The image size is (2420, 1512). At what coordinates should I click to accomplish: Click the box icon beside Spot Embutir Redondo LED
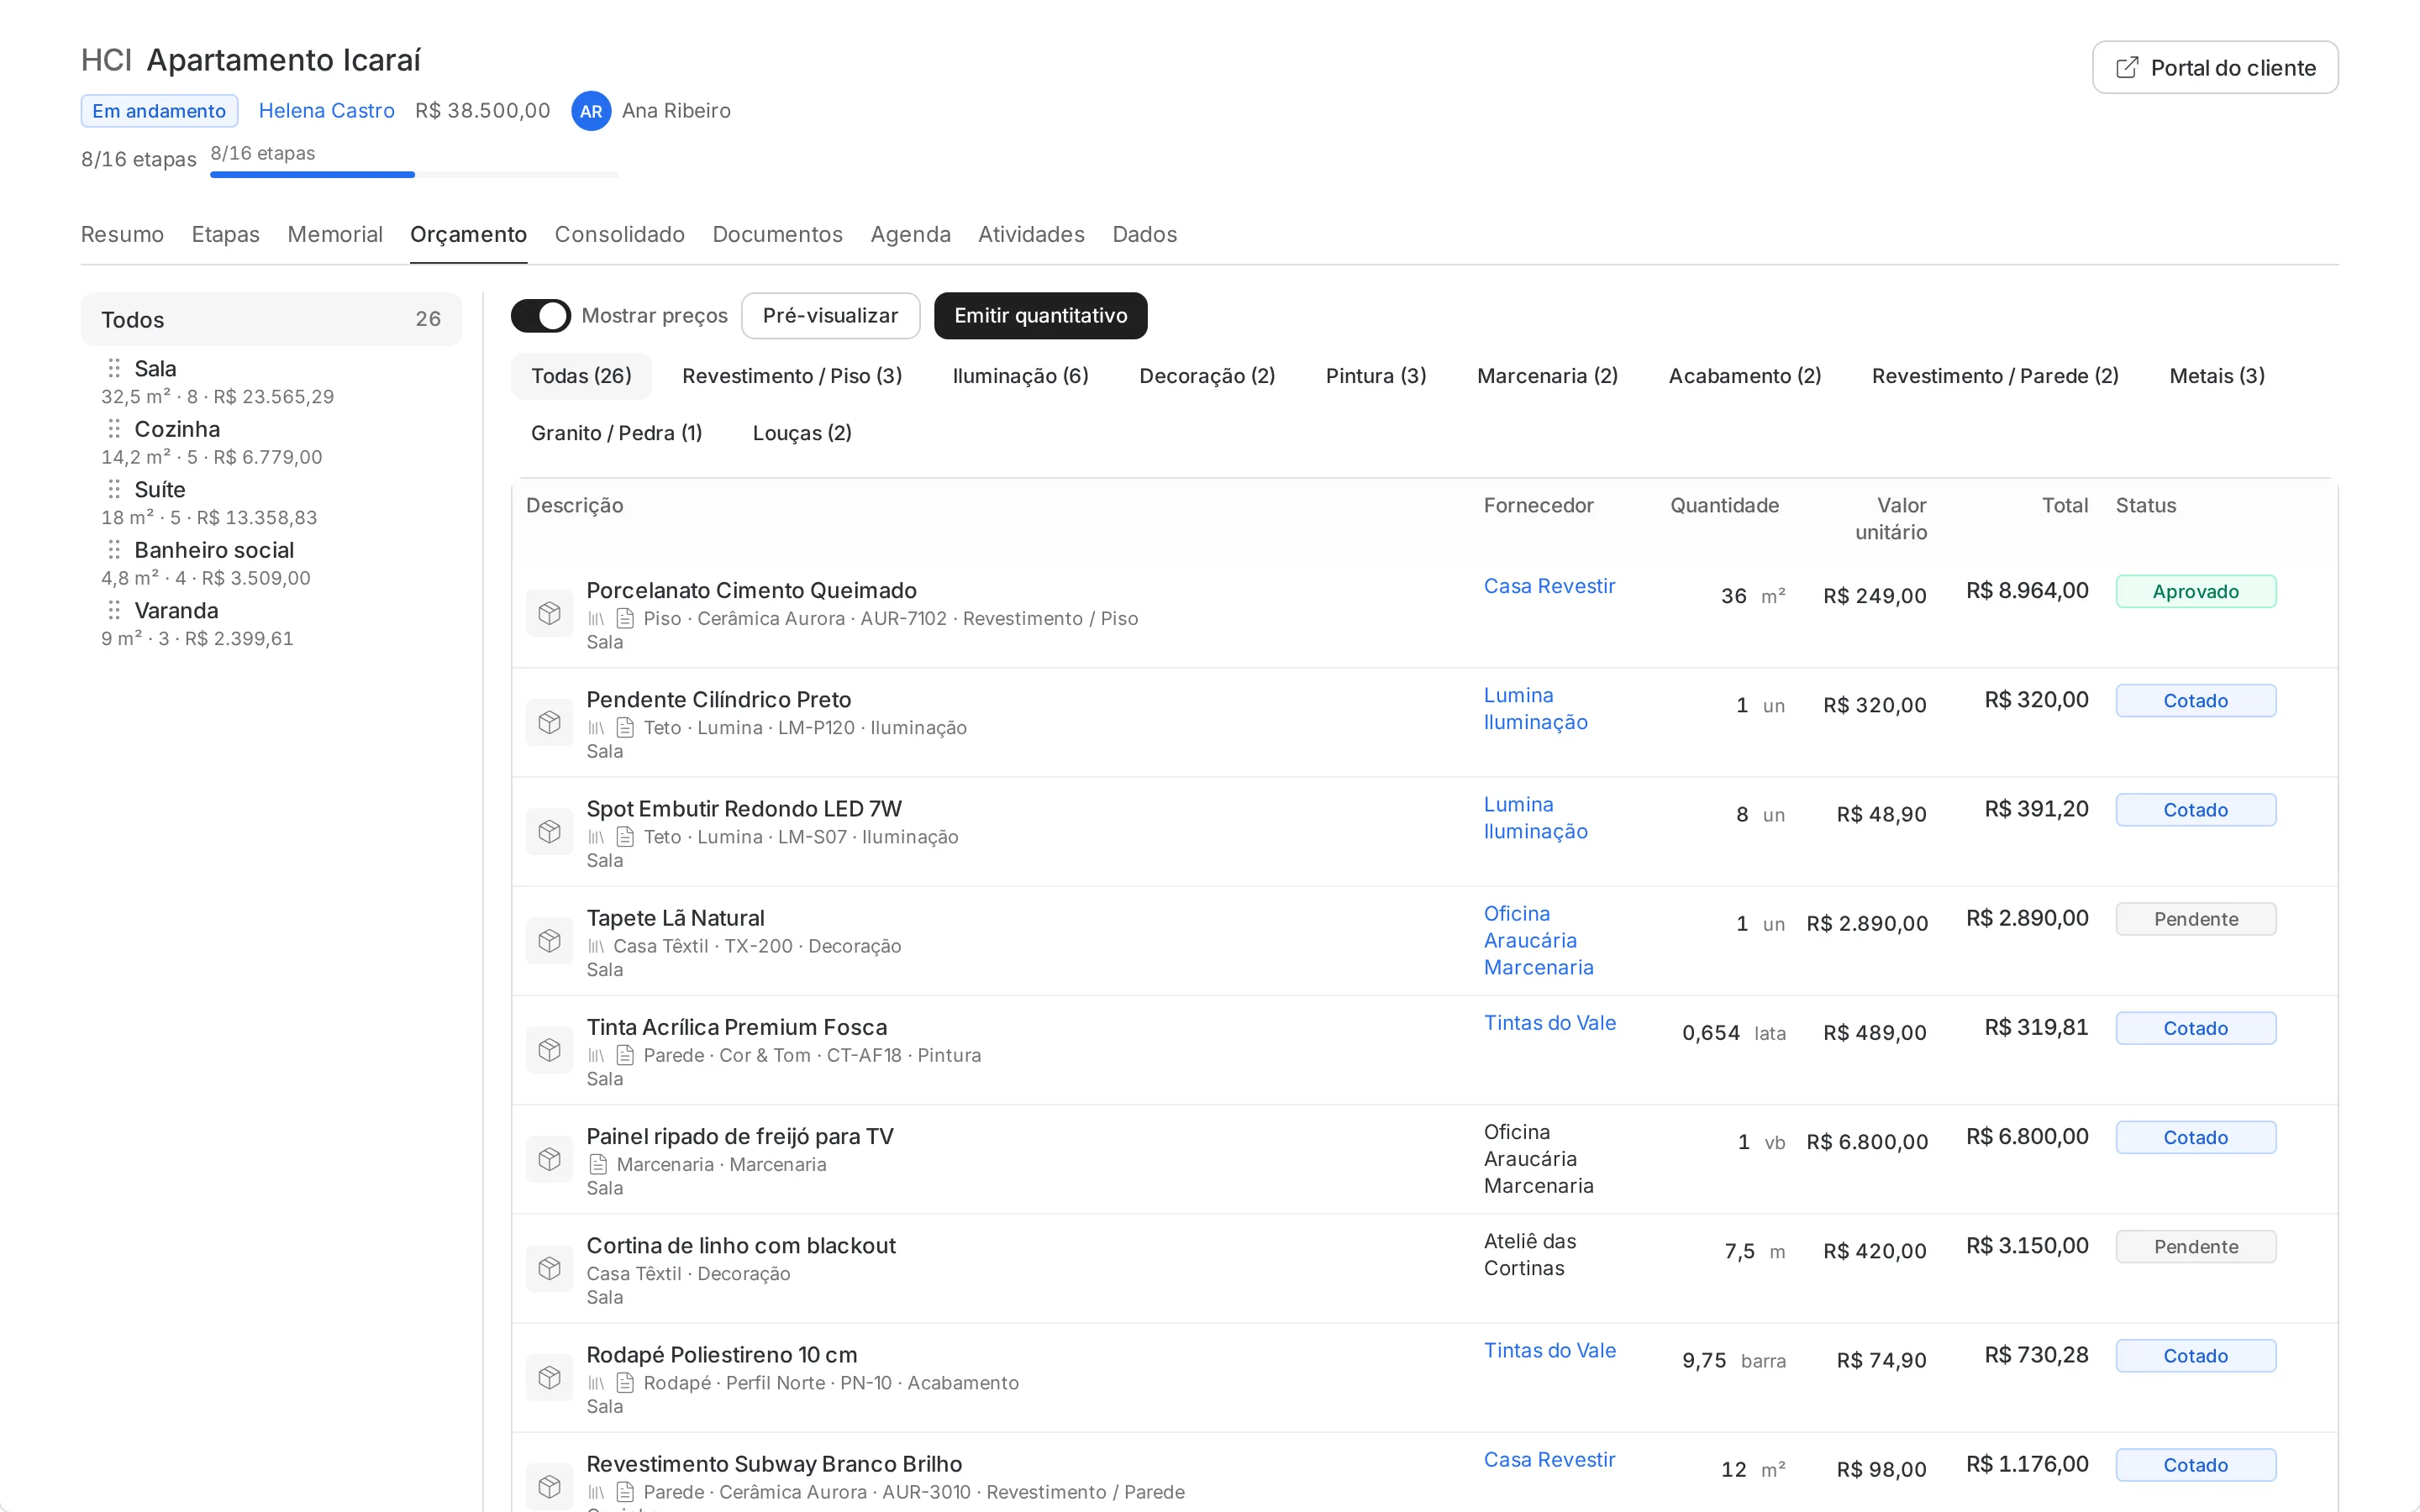pos(549,831)
